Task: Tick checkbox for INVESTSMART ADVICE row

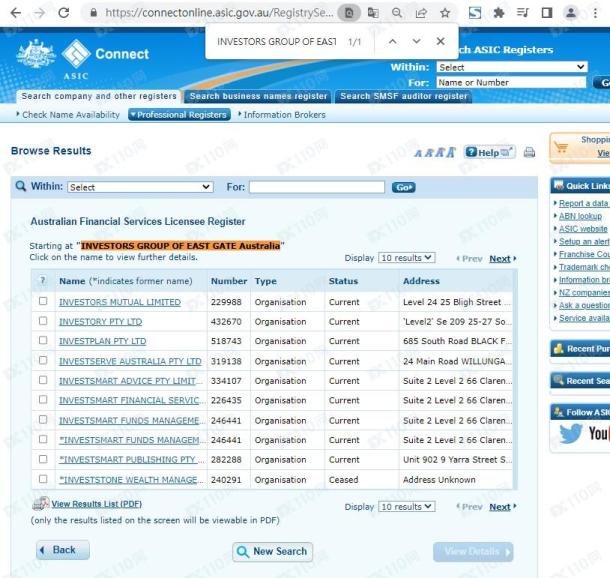Action: click(43, 380)
